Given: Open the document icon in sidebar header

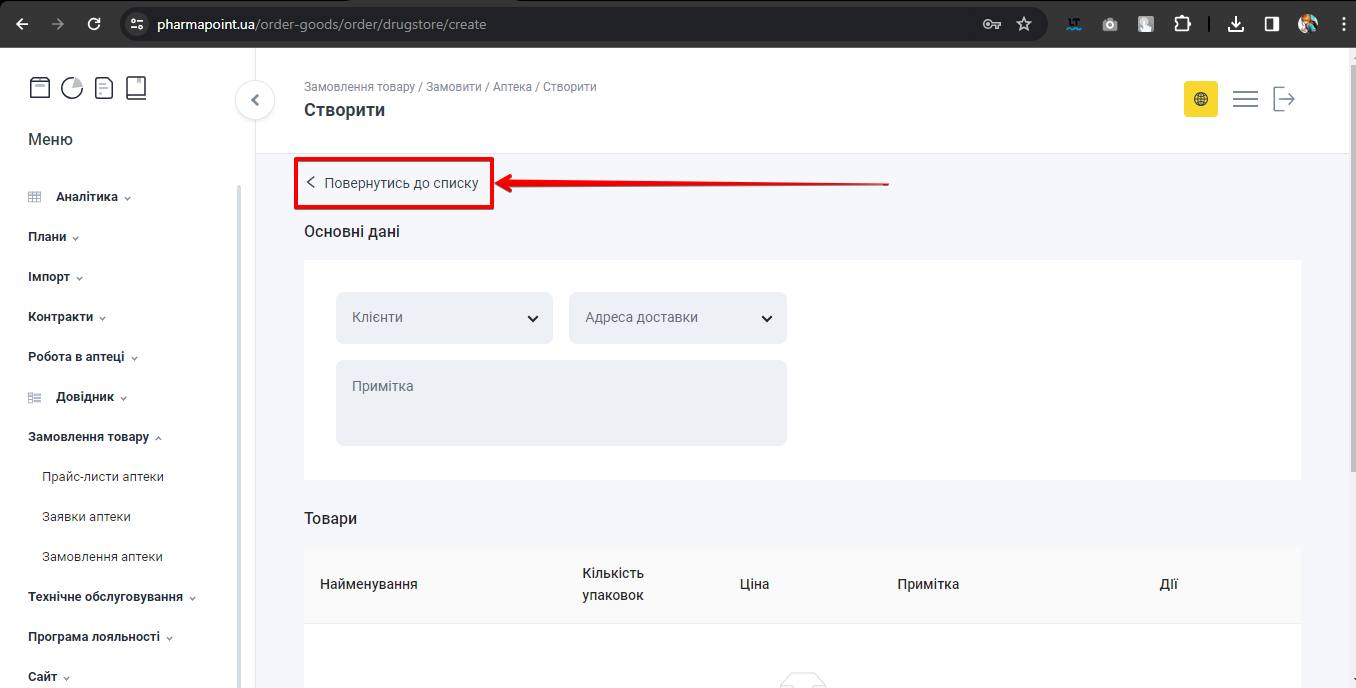Looking at the screenshot, I should (x=104, y=88).
